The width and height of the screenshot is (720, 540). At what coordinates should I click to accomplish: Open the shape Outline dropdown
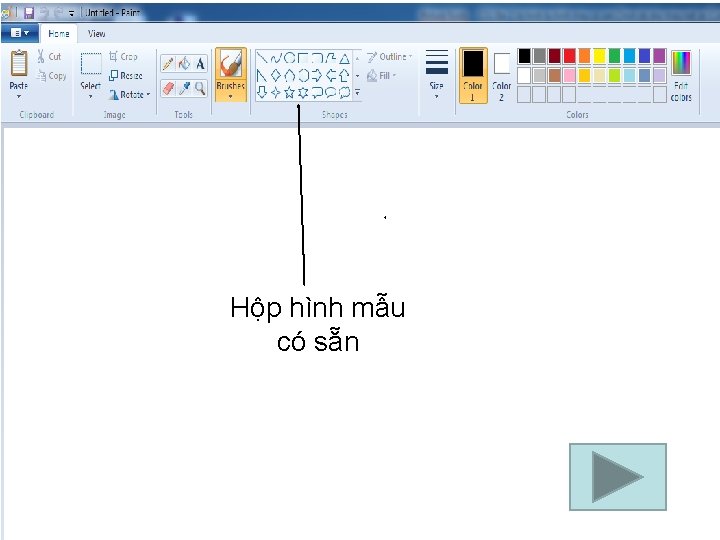coord(390,57)
